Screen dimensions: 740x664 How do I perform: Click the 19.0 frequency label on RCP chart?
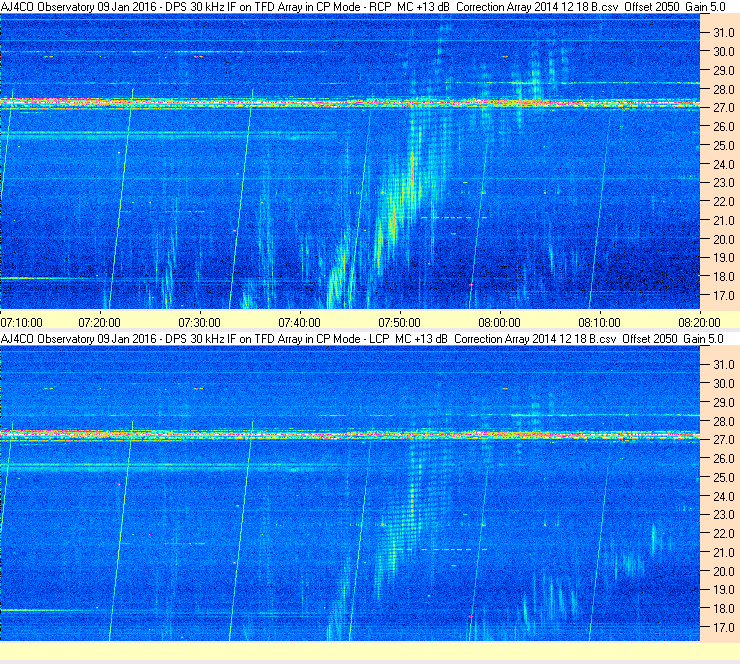click(x=724, y=258)
